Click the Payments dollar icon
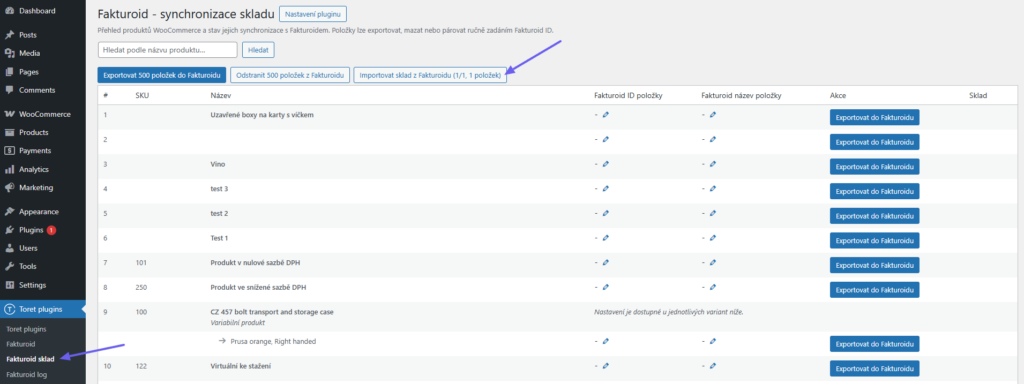The image size is (1024, 384). [9, 151]
